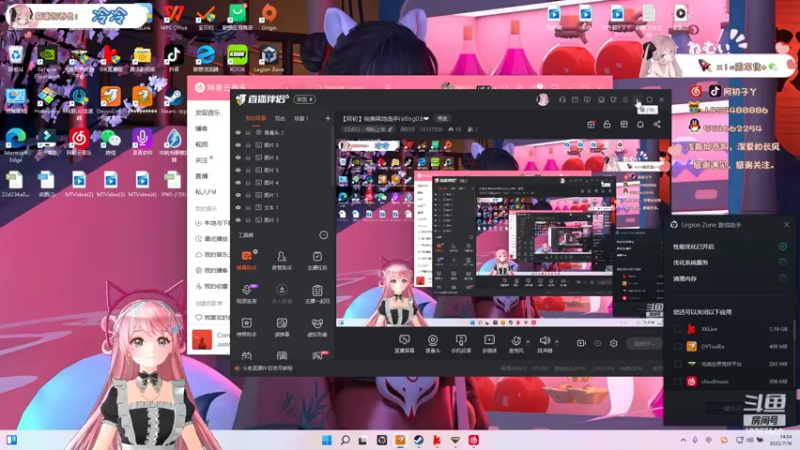Open taskbar search icon

tap(345, 440)
